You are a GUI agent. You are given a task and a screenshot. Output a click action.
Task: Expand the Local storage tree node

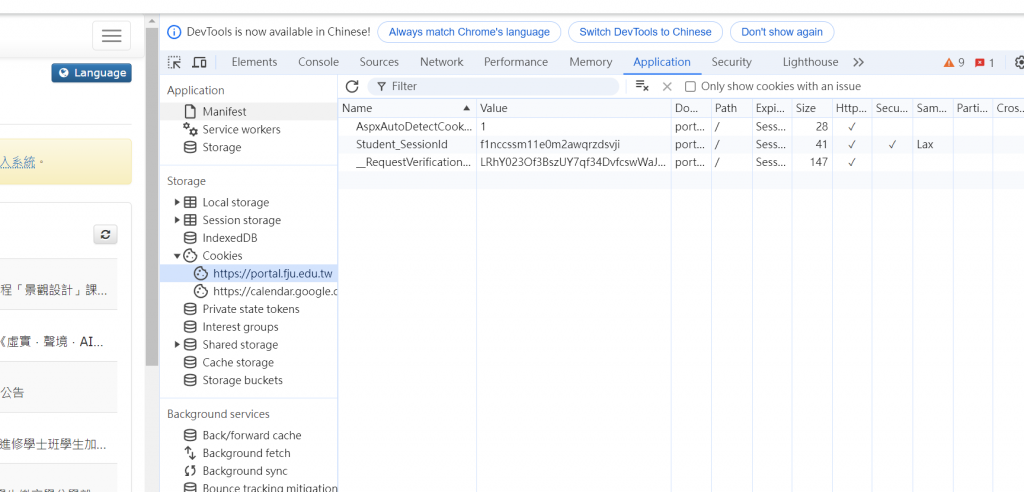point(177,203)
